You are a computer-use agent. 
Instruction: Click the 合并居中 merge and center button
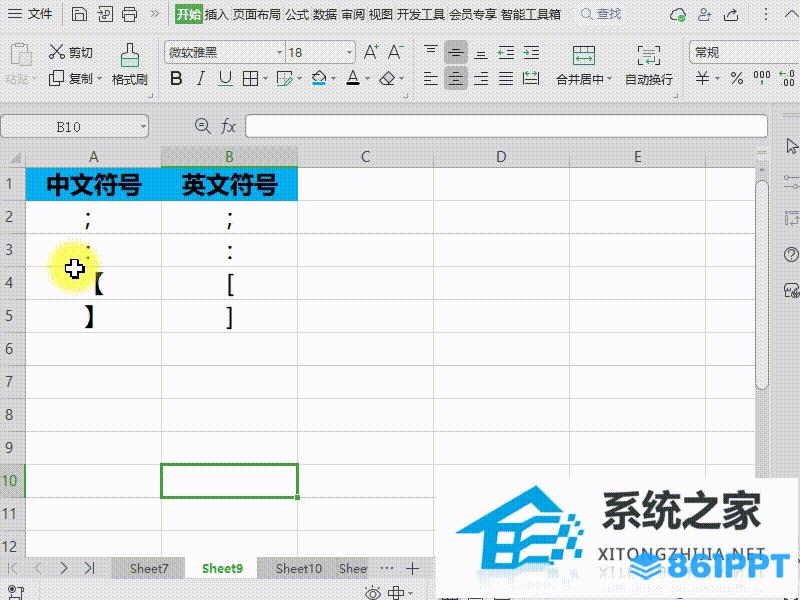point(584,64)
